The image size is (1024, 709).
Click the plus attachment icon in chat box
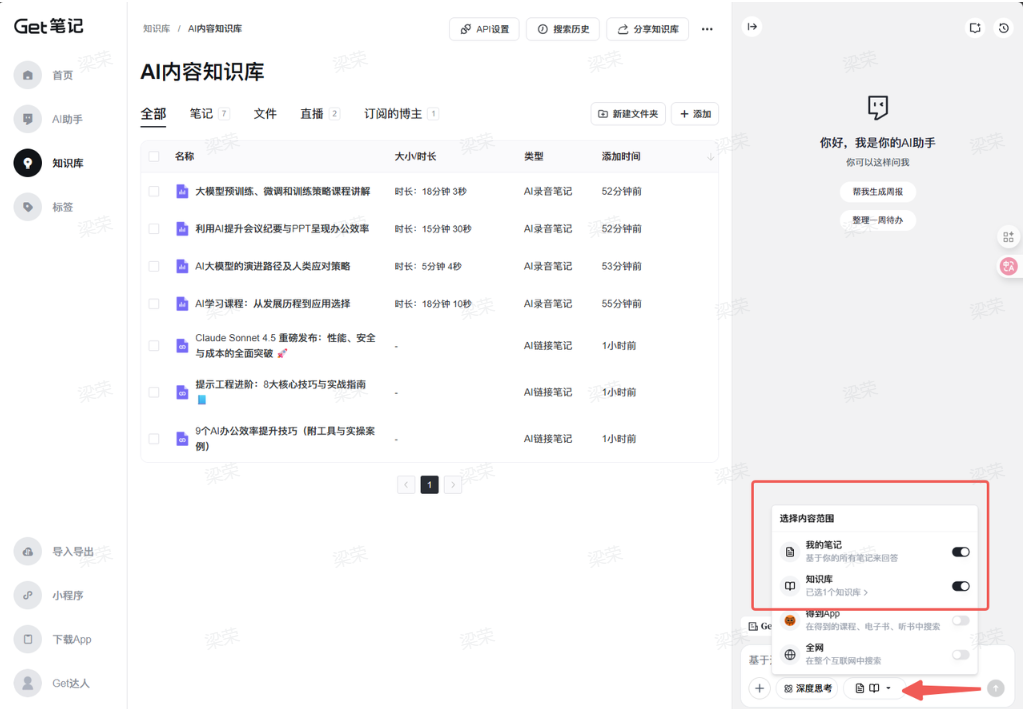[760, 688]
